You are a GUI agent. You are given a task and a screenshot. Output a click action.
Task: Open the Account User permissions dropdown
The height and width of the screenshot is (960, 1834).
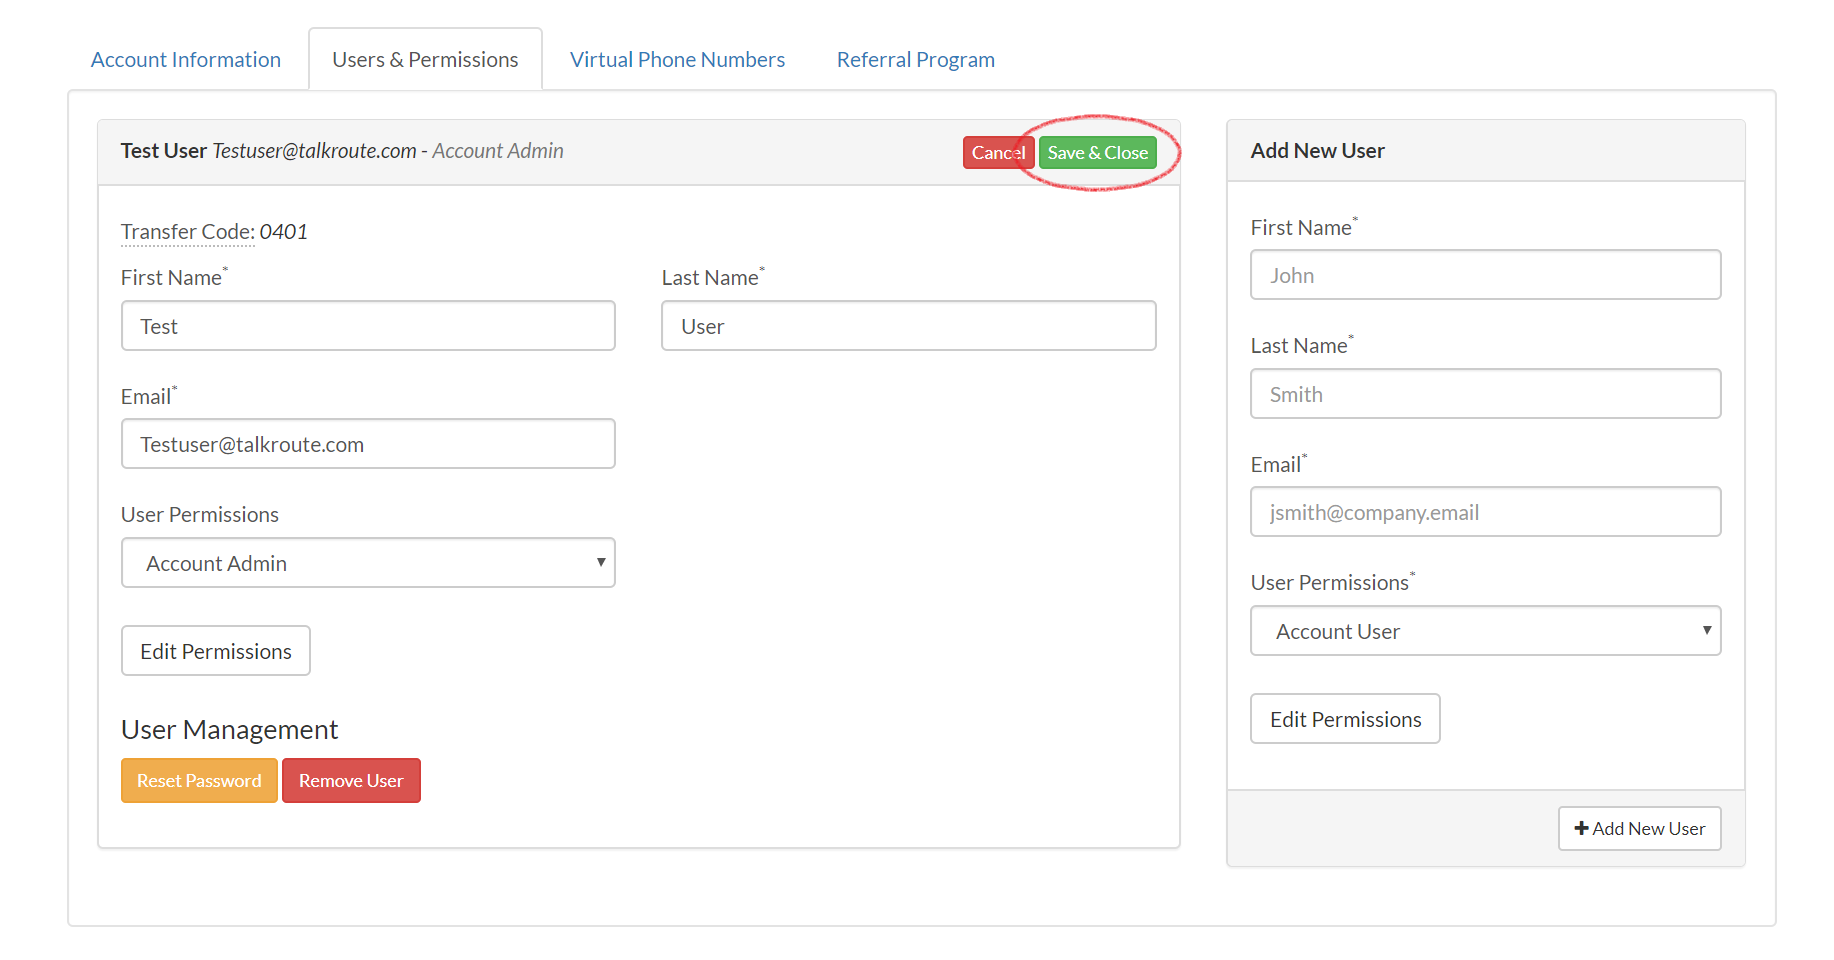1485,631
